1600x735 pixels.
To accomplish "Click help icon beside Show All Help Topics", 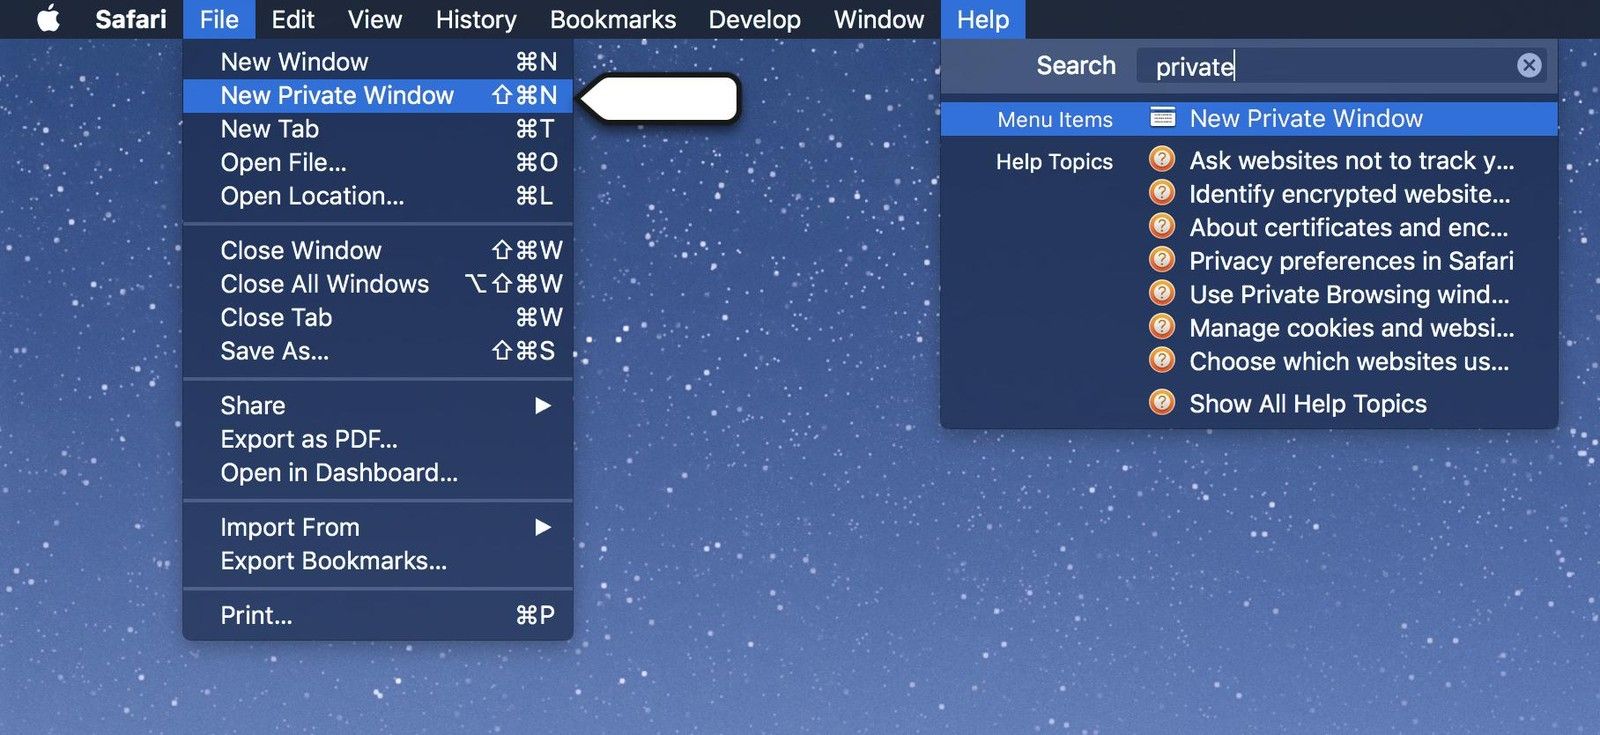I will point(1162,403).
